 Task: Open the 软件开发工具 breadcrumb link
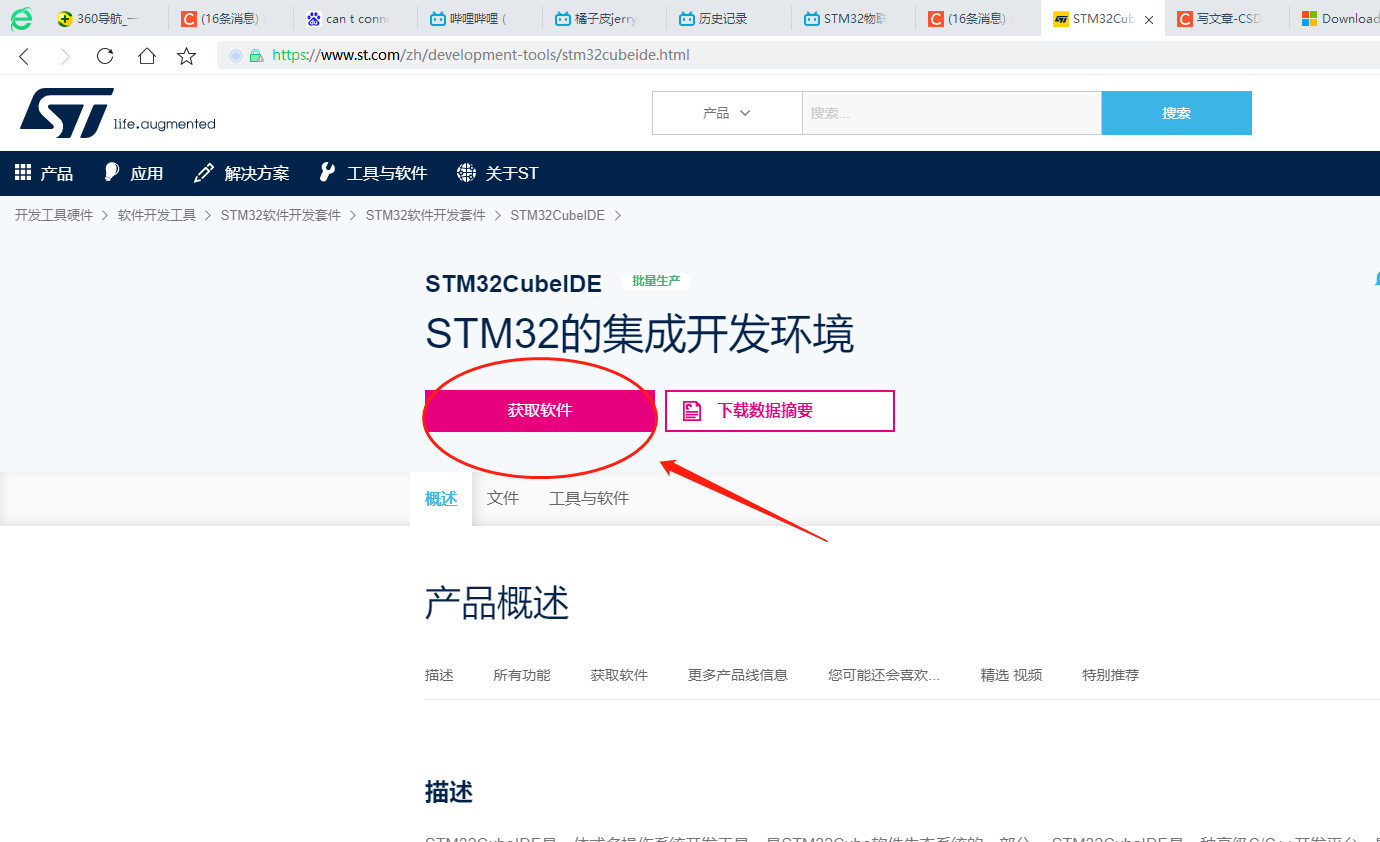pyautogui.click(x=157, y=215)
